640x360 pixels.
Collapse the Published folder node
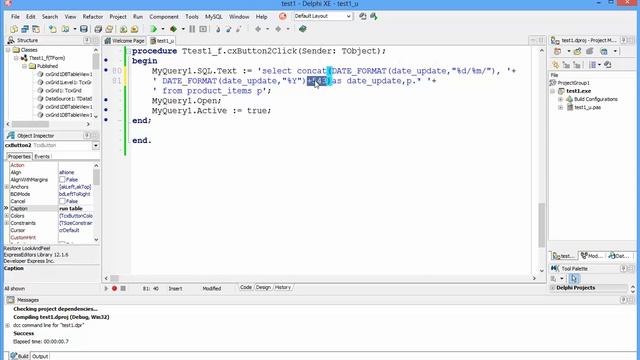pyautogui.click(x=24, y=66)
